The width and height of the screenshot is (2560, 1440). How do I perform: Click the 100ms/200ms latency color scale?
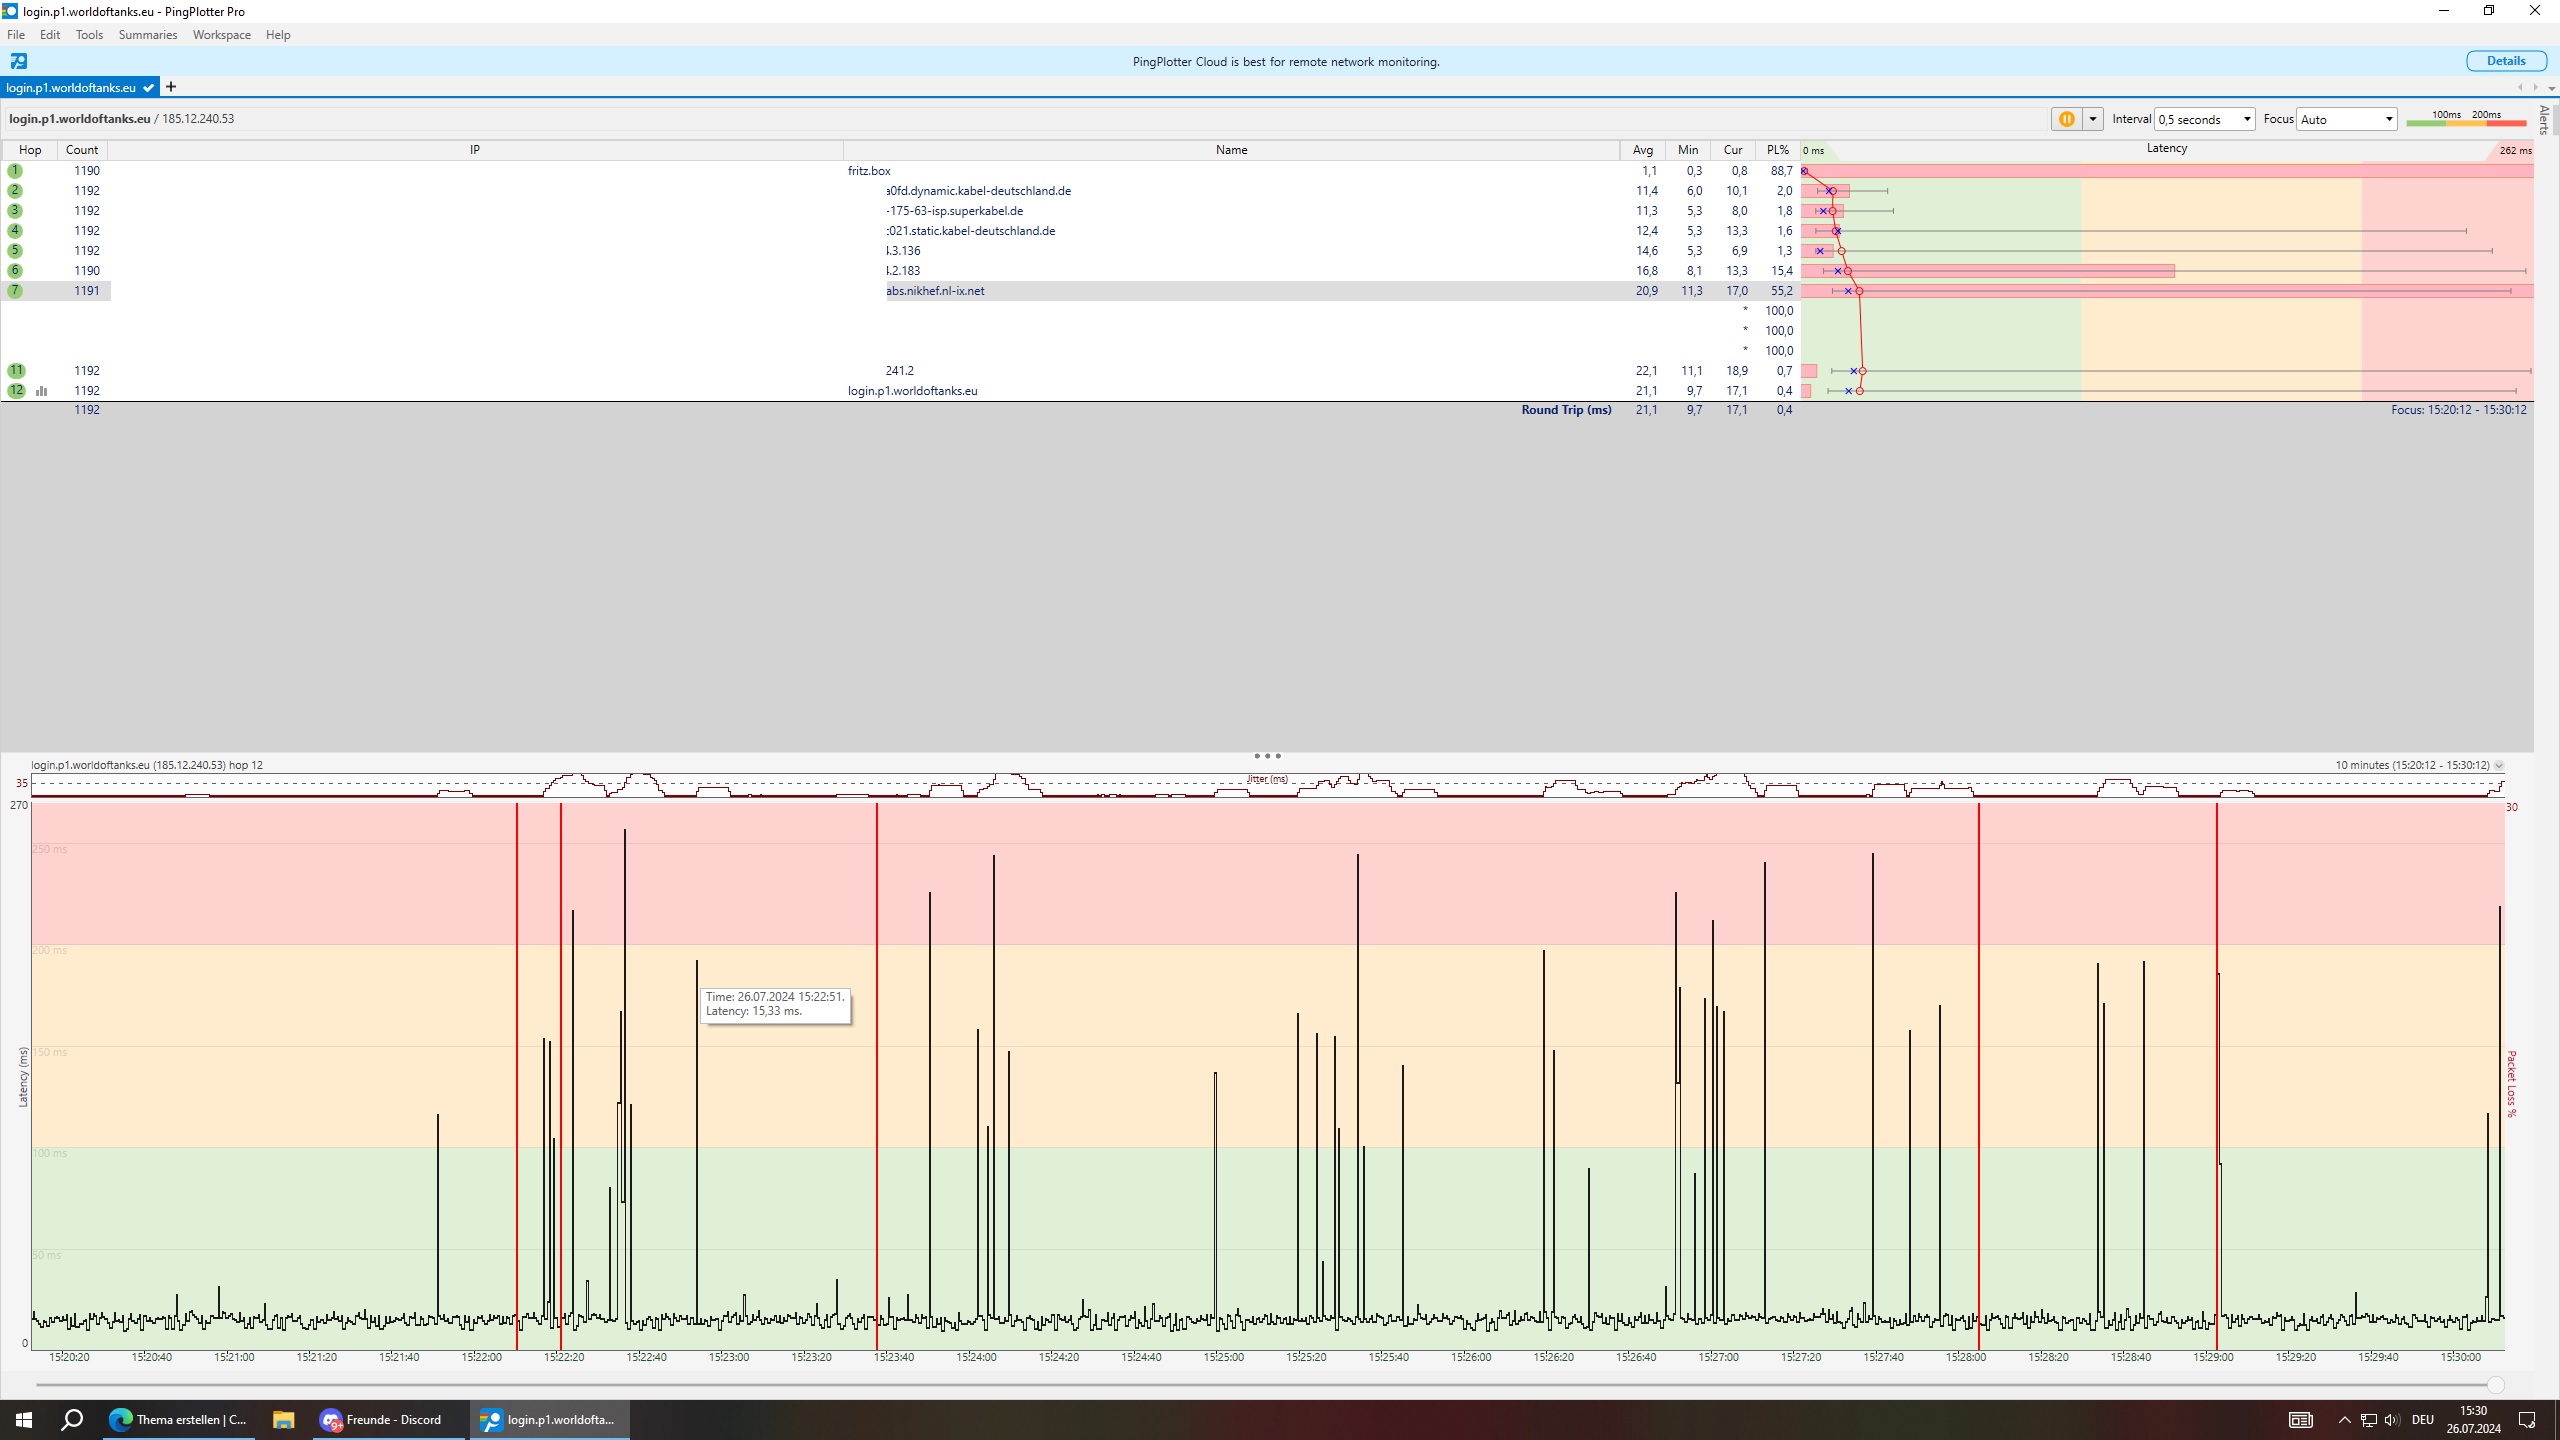point(2466,119)
